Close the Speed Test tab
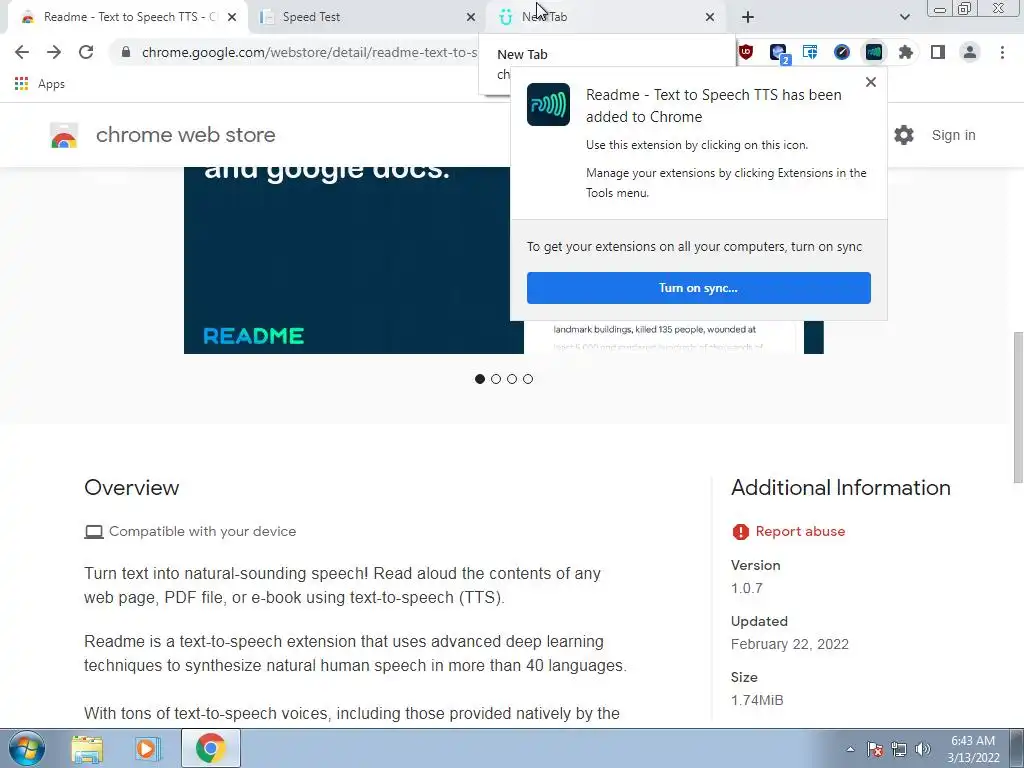The height and width of the screenshot is (768, 1024). point(471,17)
